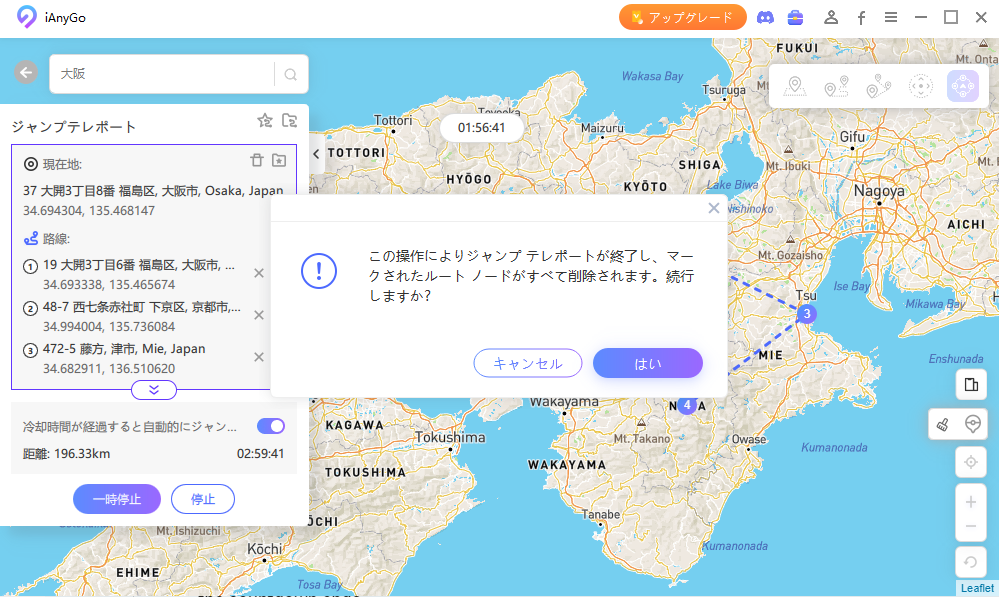
Task: Open the user account icon
Action: [x=830, y=17]
